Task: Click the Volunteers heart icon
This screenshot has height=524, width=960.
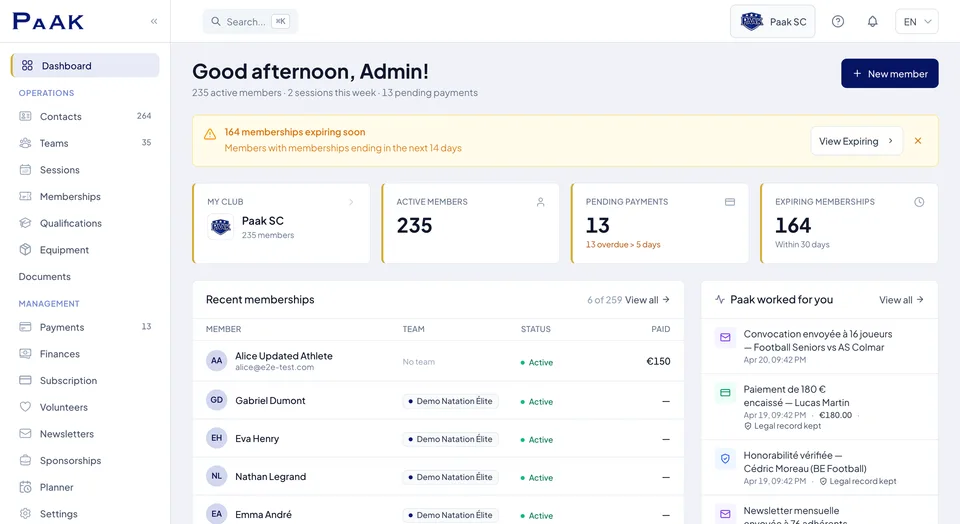Action: pos(25,407)
